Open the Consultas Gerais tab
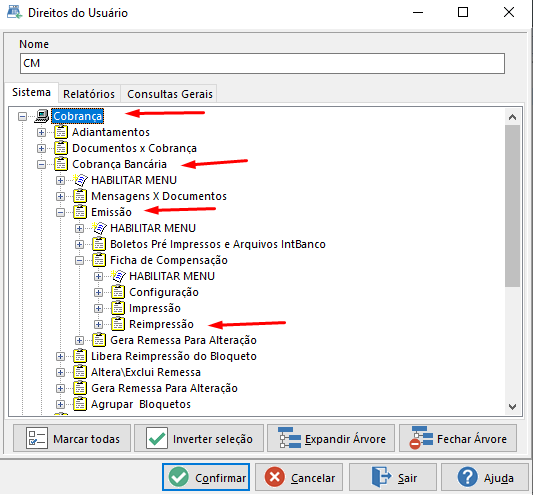The height and width of the screenshot is (495, 533). click(x=170, y=94)
